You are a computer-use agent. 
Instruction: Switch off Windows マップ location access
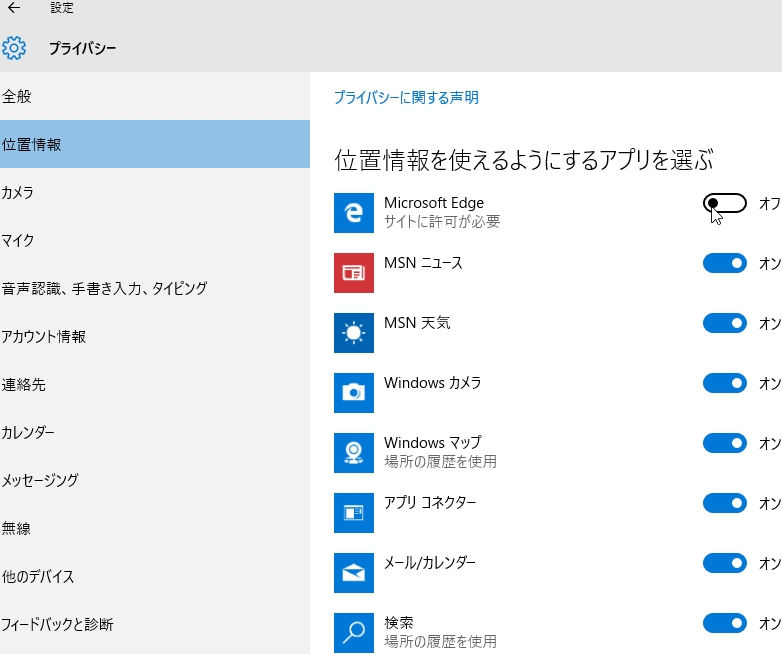tap(725, 443)
